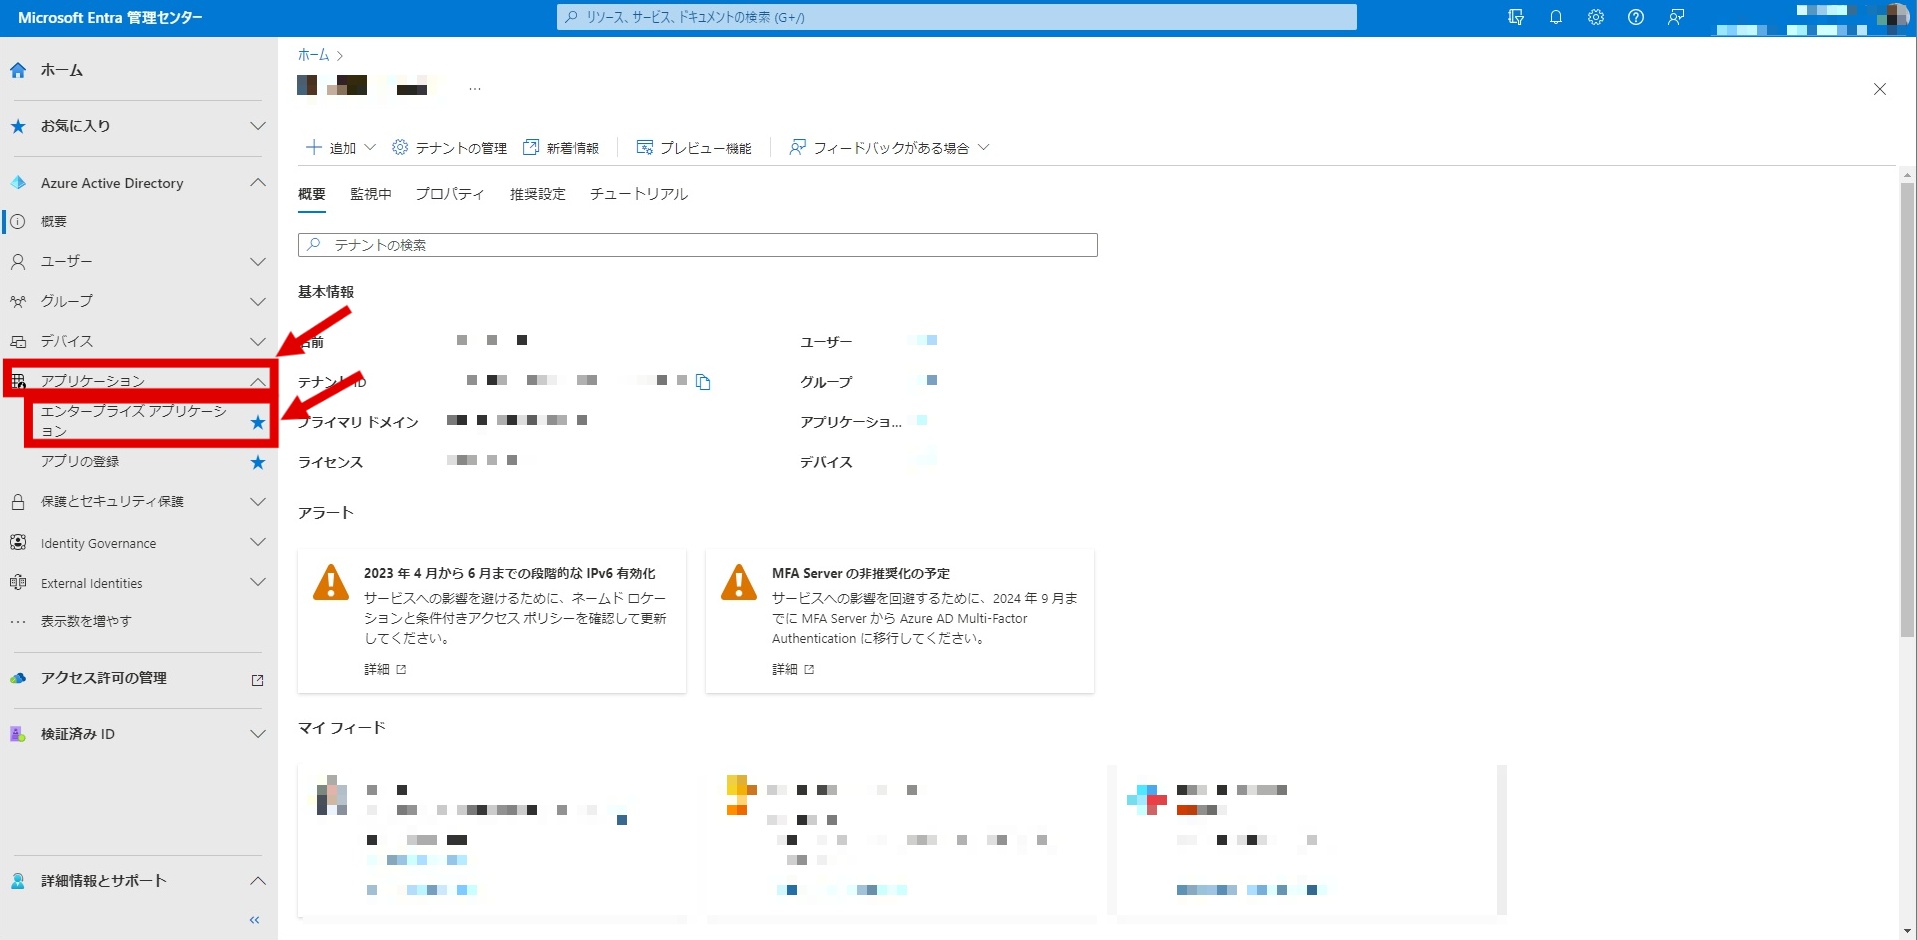Image resolution: width=1917 pixels, height=940 pixels.
Task: Click the top resource search box
Action: tap(957, 17)
